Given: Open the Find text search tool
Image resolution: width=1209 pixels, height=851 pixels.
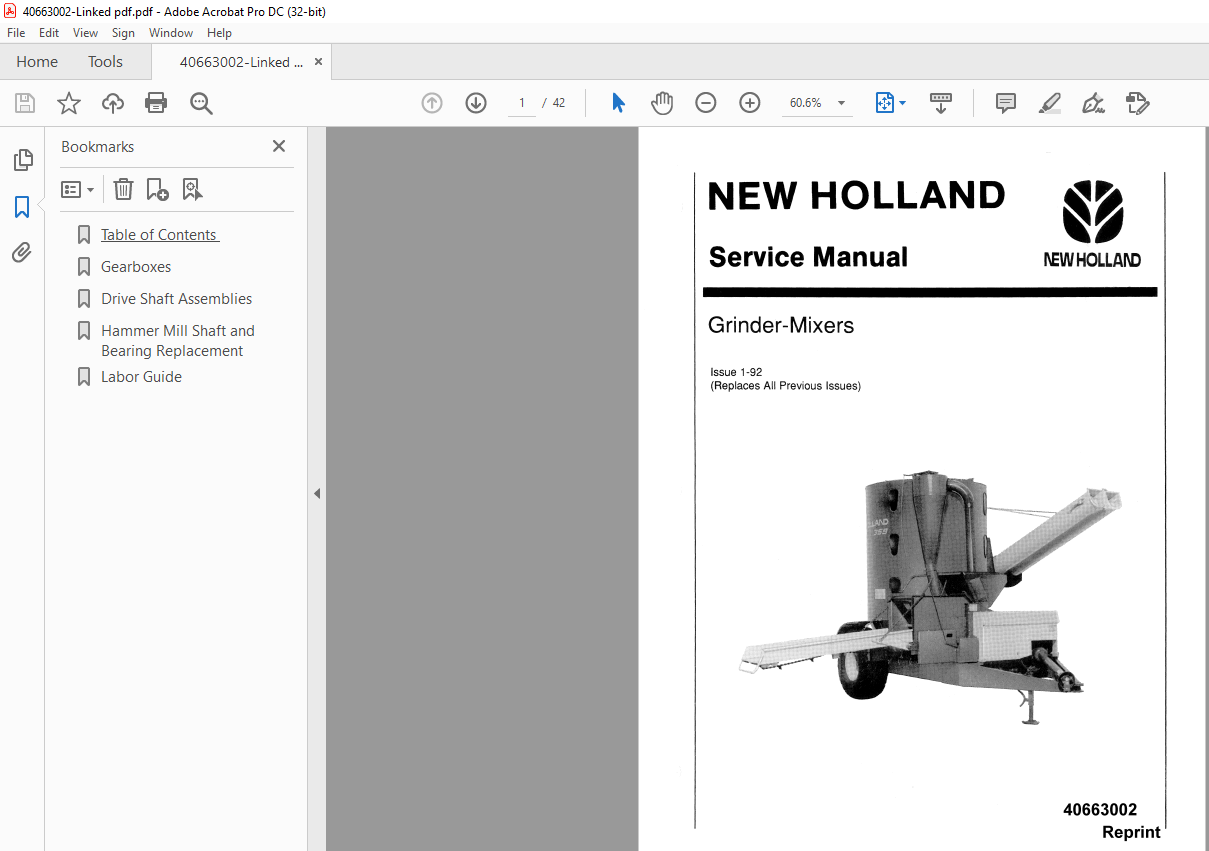Looking at the screenshot, I should [x=201, y=103].
